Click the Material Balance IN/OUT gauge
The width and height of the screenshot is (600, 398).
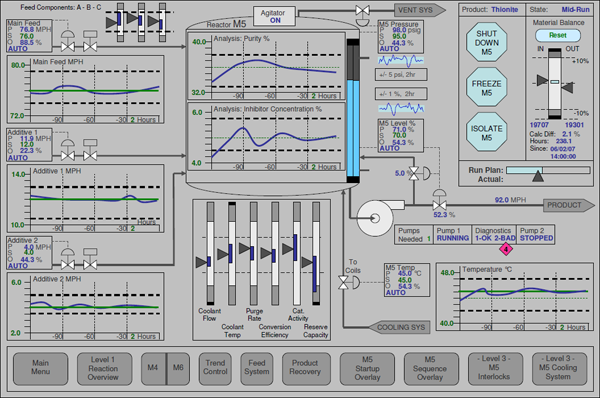554,83
